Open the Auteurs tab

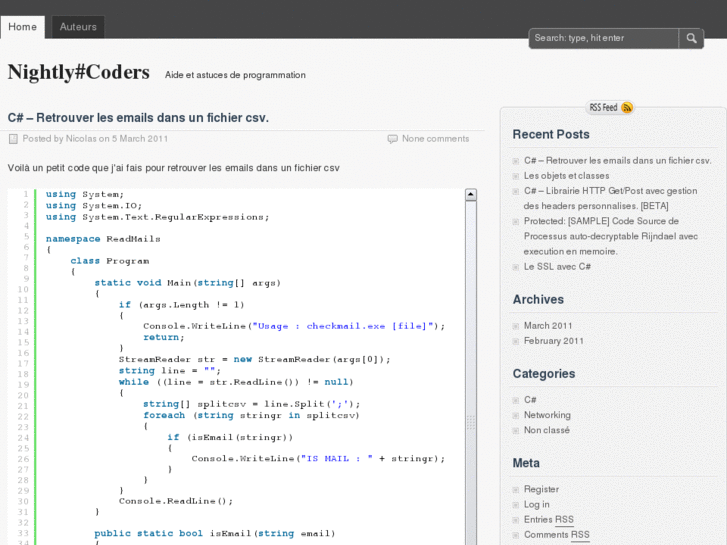[x=78, y=27]
